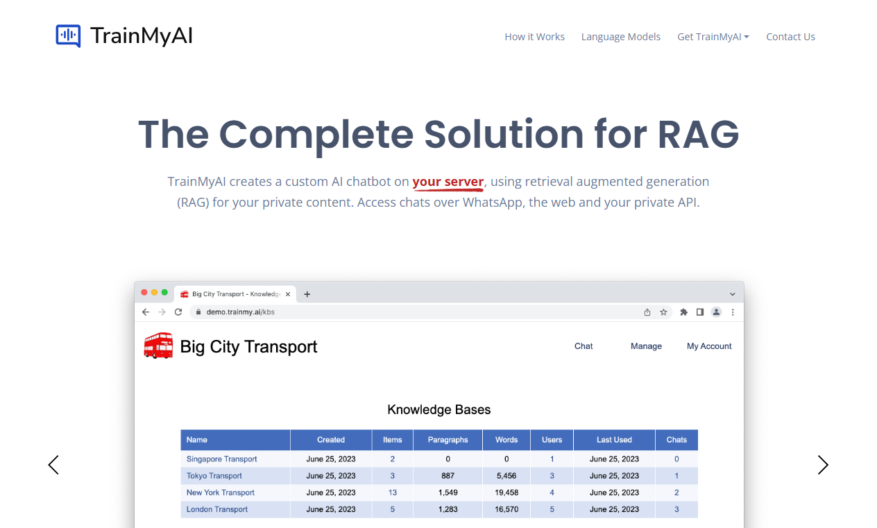Click the new tab plus icon
This screenshot has height=528, width=877.
[307, 294]
